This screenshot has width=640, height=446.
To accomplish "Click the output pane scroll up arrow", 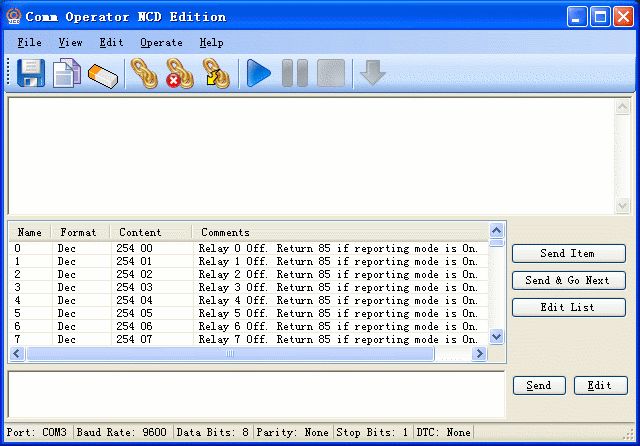I will (x=622, y=107).
